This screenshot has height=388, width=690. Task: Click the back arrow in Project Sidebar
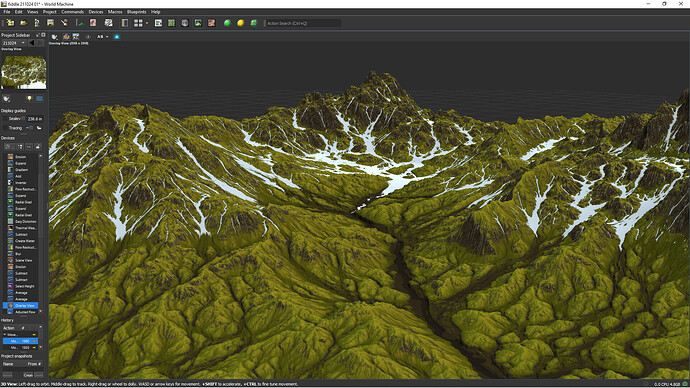(x=32, y=43)
